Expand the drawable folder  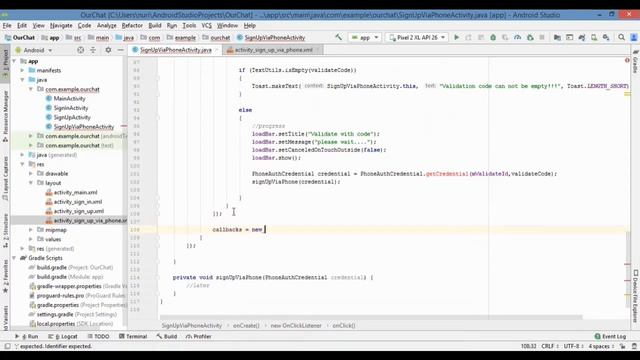pyautogui.click(x=31, y=173)
